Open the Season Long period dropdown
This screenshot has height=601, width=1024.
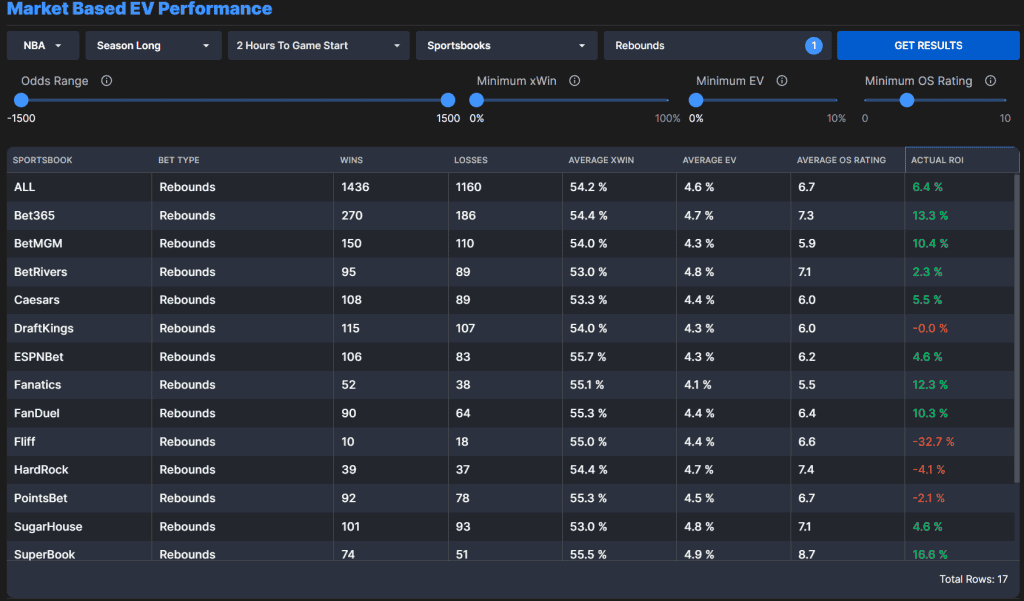tap(153, 46)
